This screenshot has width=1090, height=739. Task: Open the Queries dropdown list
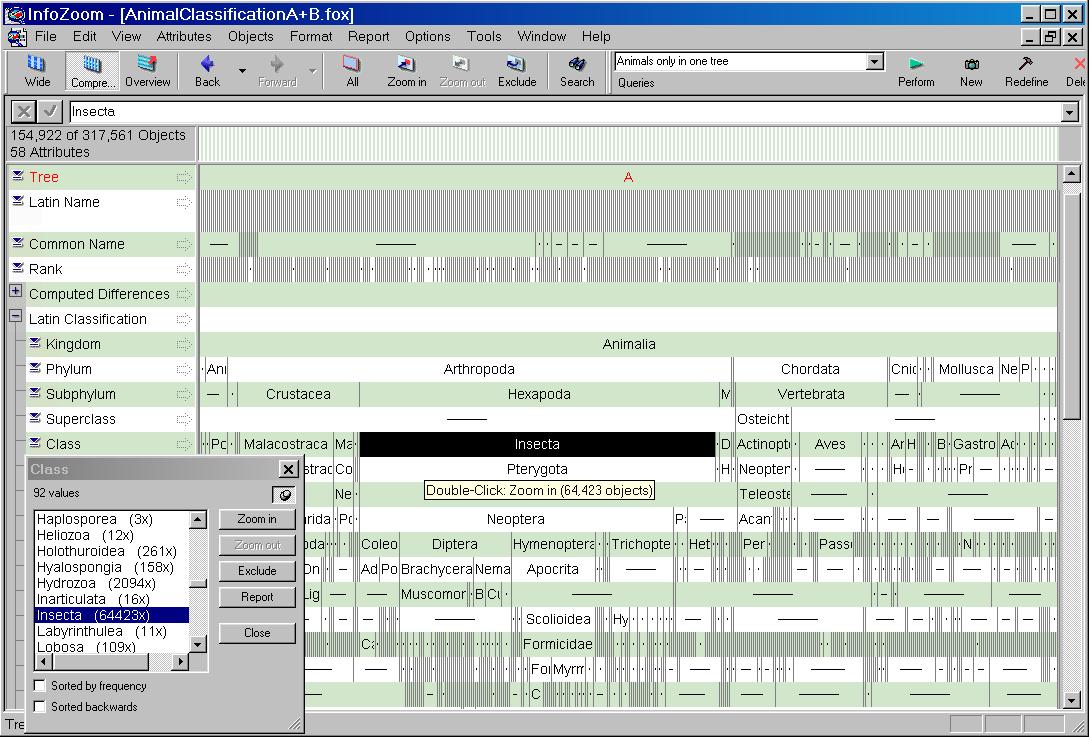[x=874, y=62]
